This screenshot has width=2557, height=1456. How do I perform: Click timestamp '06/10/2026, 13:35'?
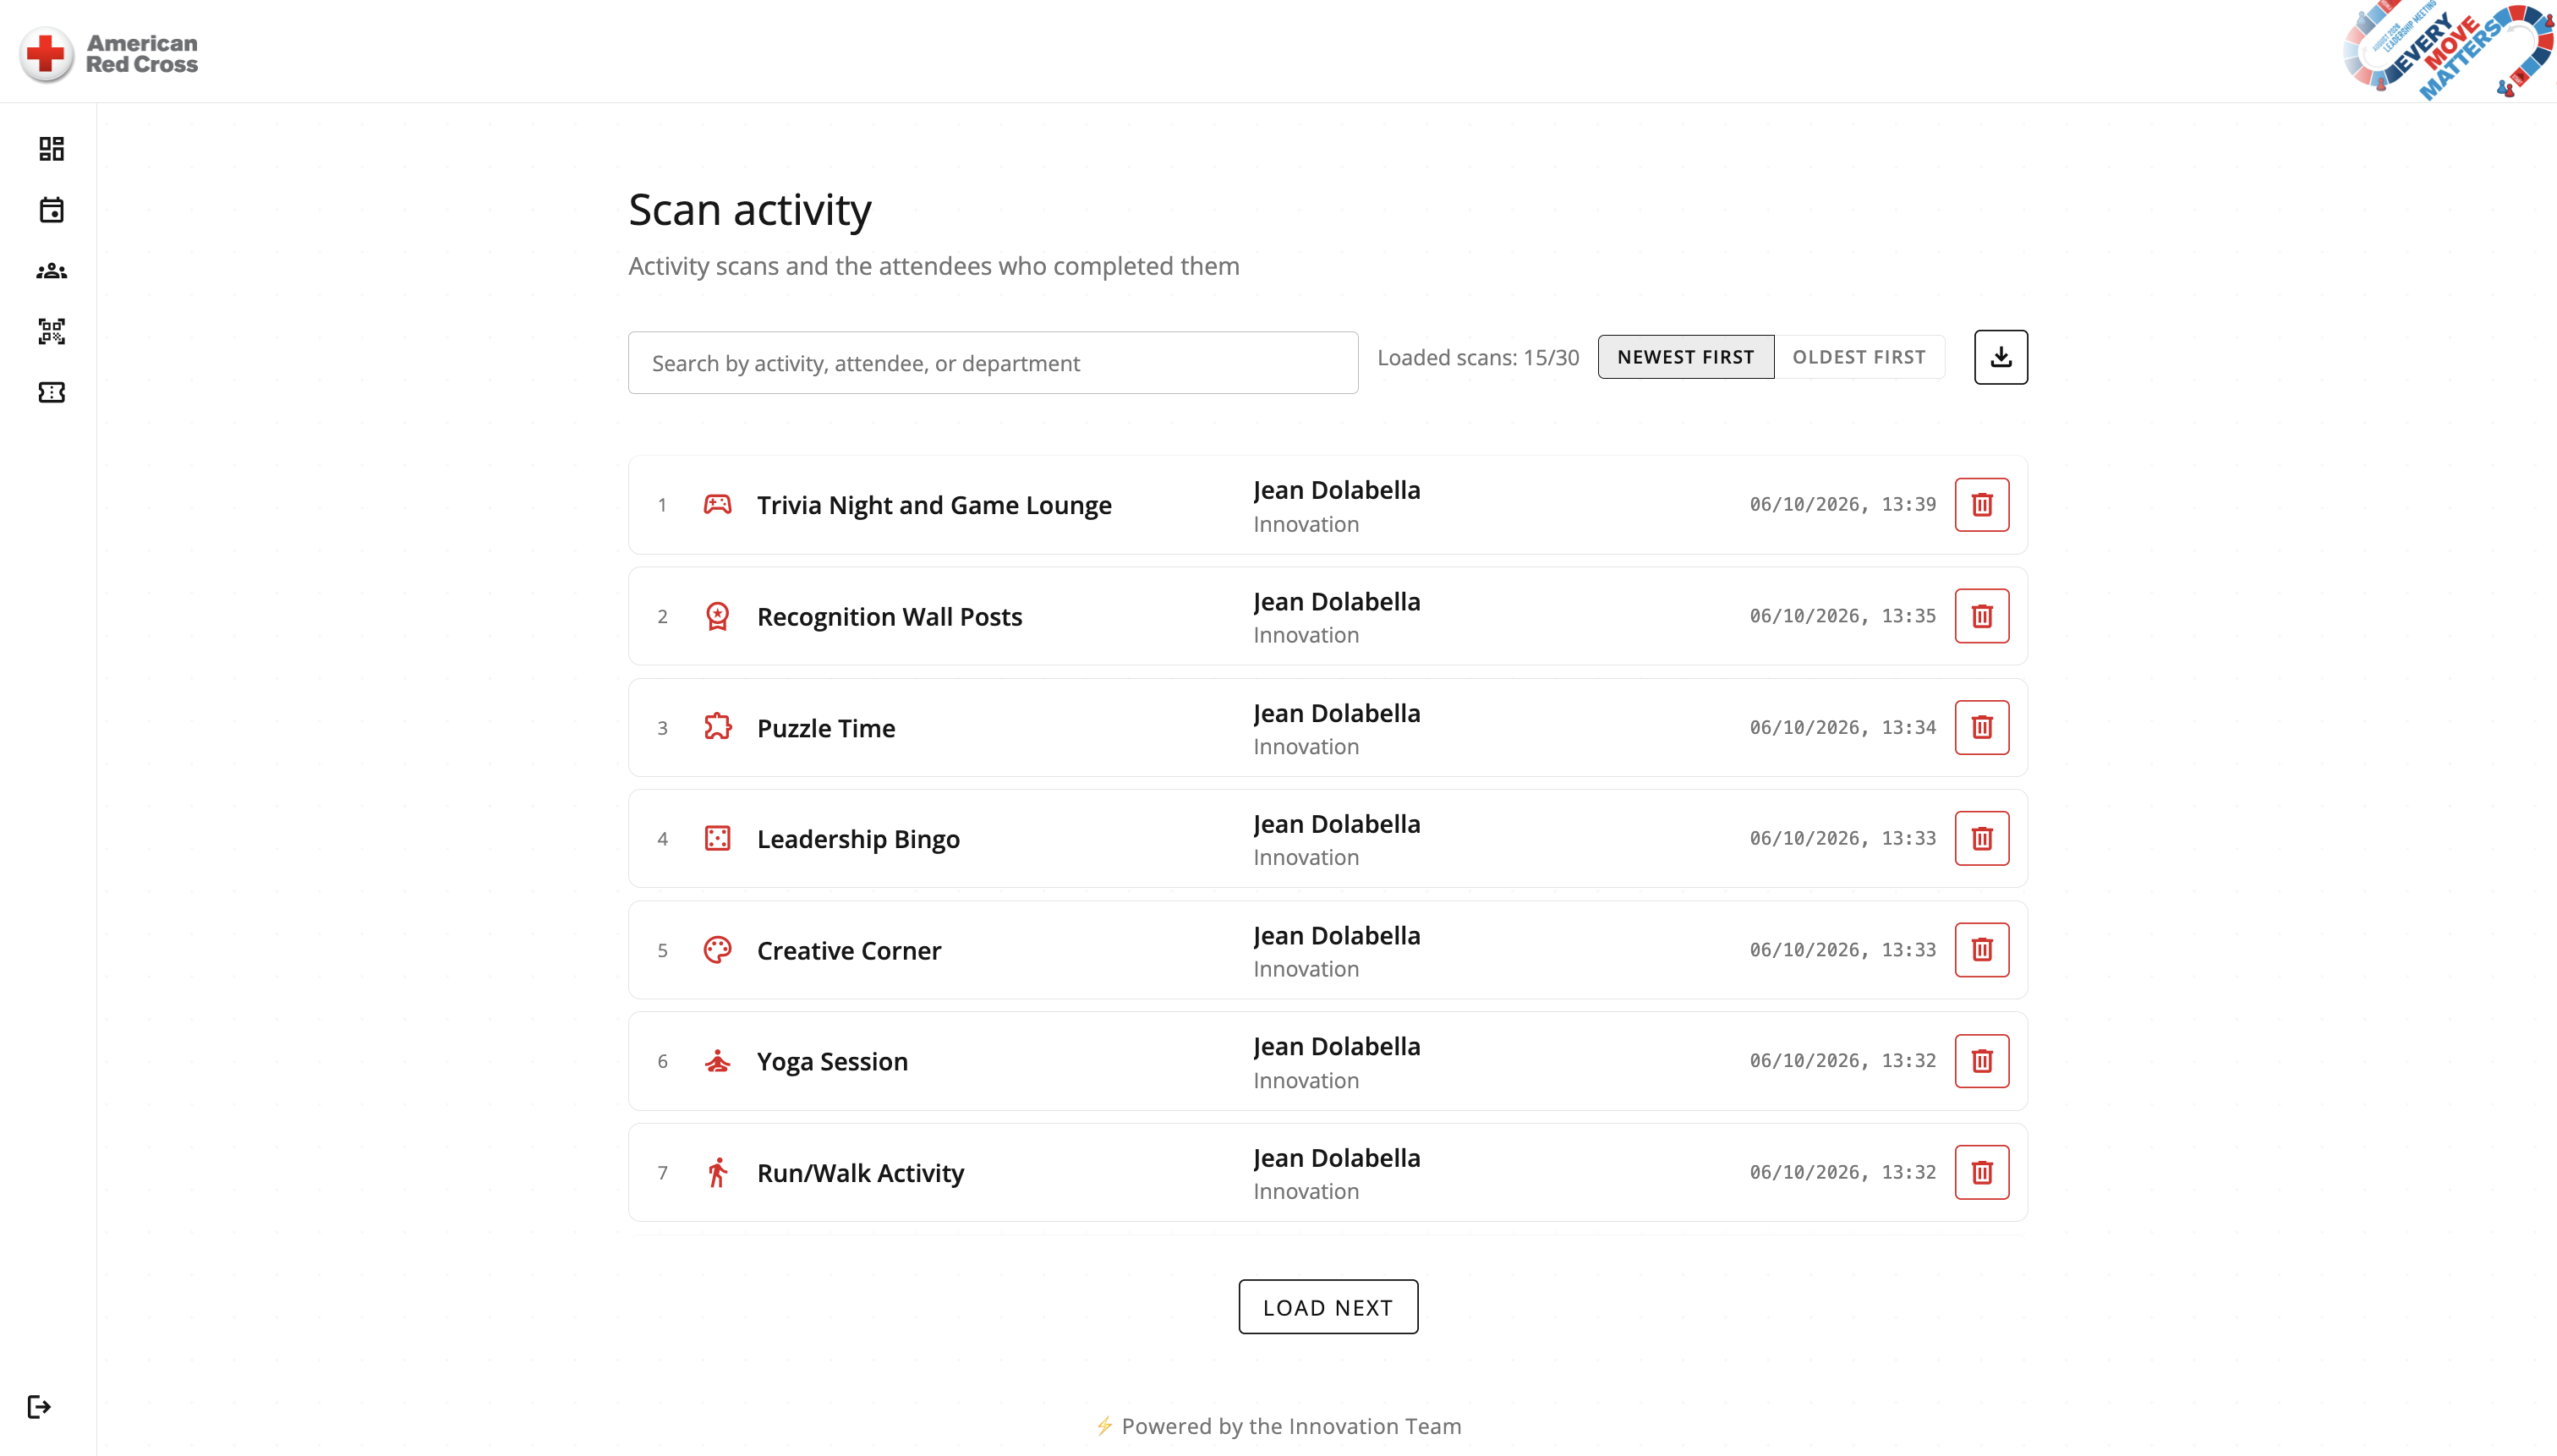click(1842, 616)
